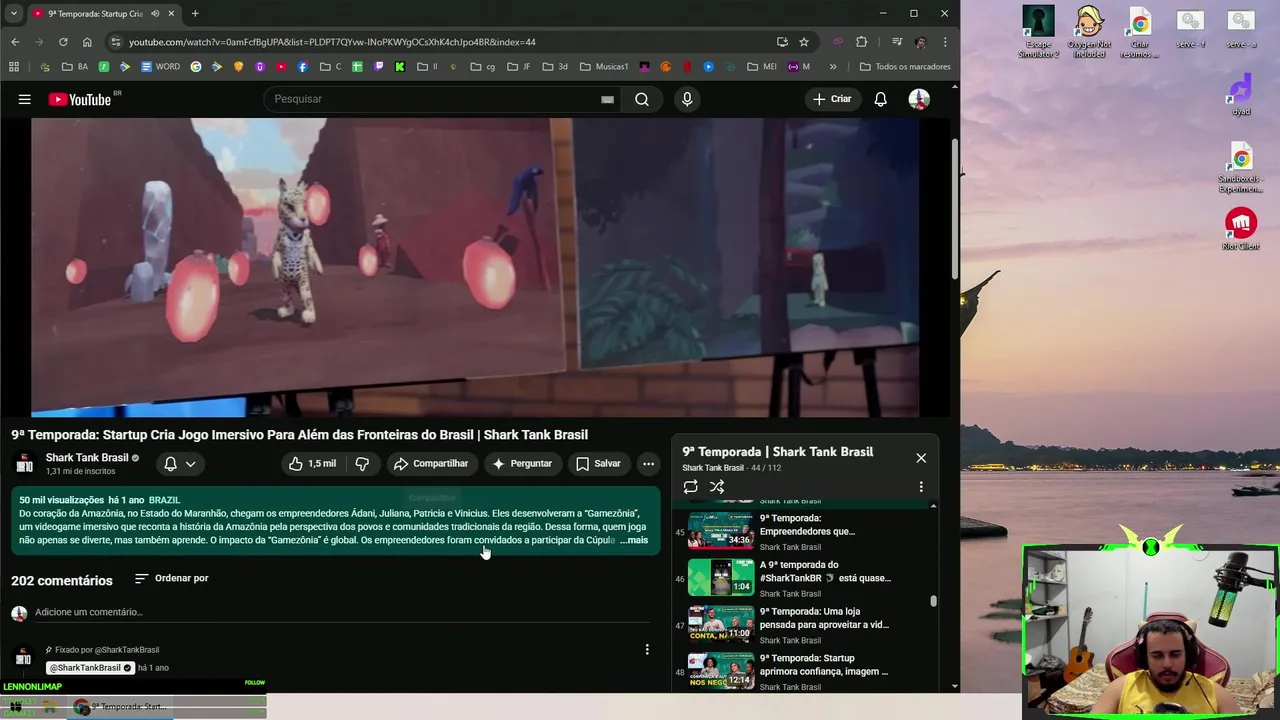Open the WORD bookmark
The image size is (1280, 720).
point(160,67)
